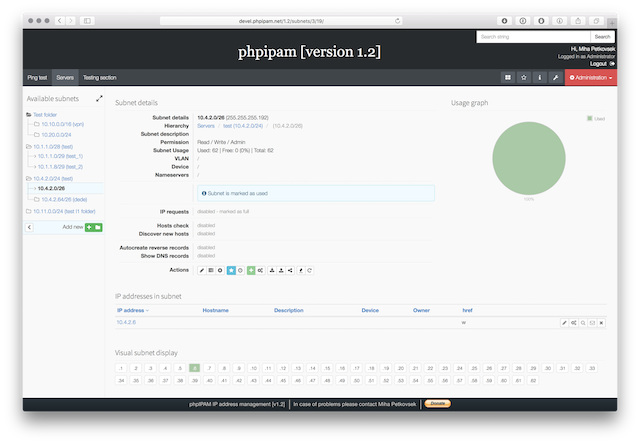Switch to the Ping test section tab

pyautogui.click(x=37, y=77)
